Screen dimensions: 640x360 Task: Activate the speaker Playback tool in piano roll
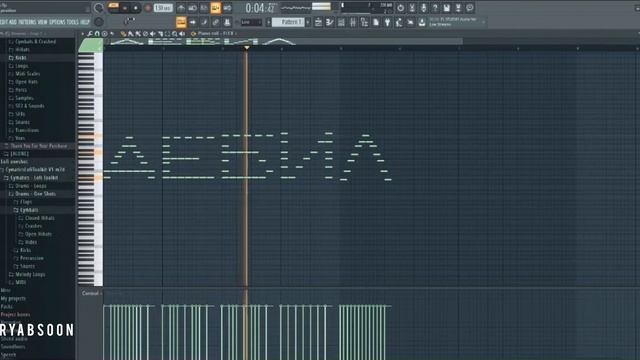pos(182,34)
